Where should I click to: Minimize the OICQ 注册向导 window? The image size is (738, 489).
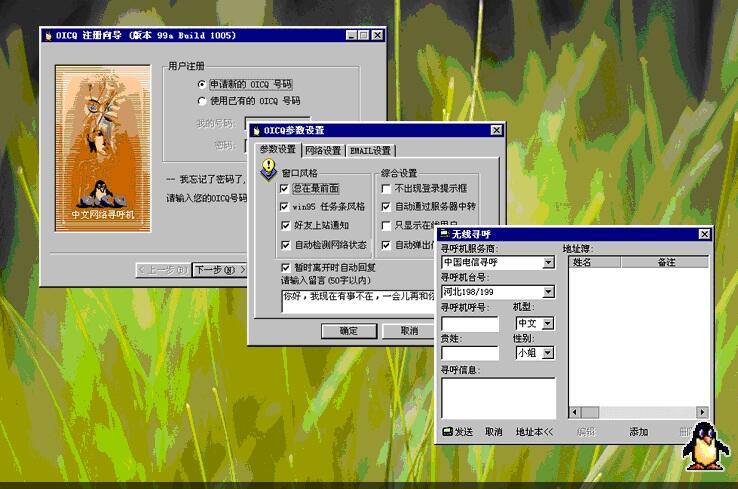[x=352, y=35]
